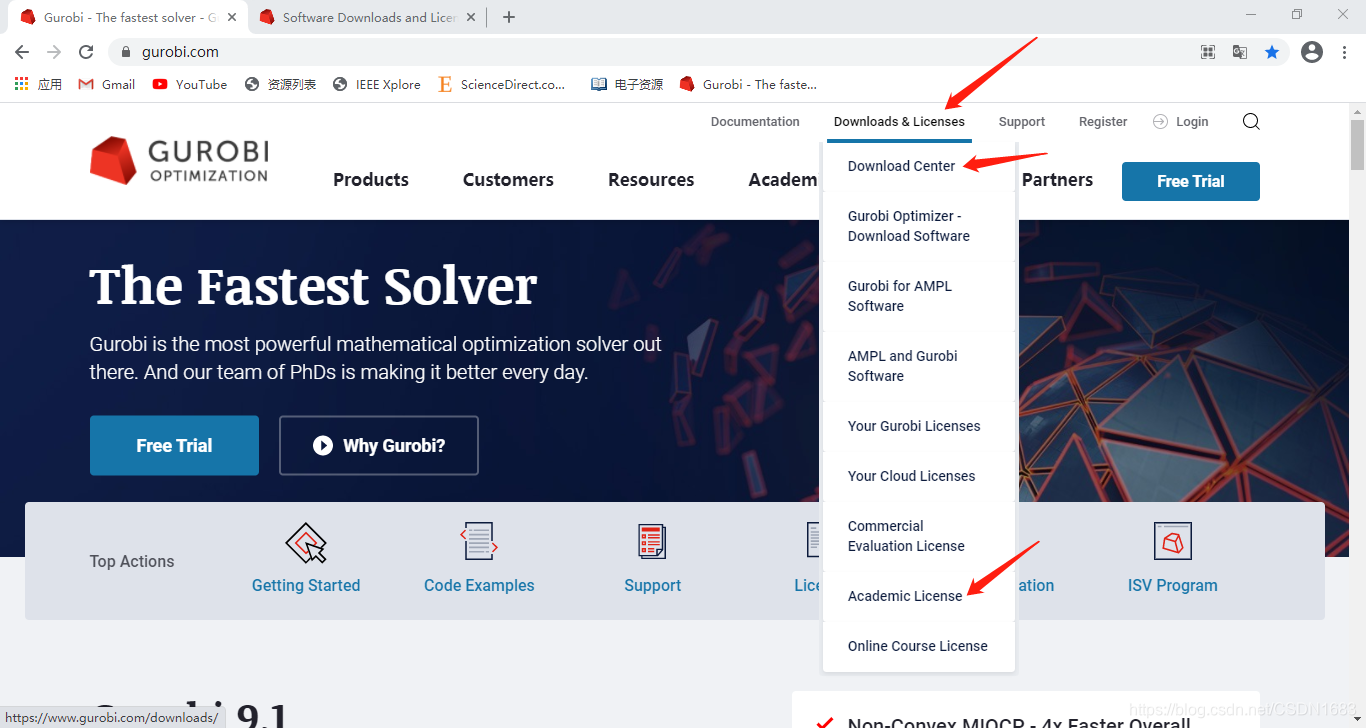The height and width of the screenshot is (728, 1366).
Task: Expand the Products navigation menu
Action: (371, 180)
